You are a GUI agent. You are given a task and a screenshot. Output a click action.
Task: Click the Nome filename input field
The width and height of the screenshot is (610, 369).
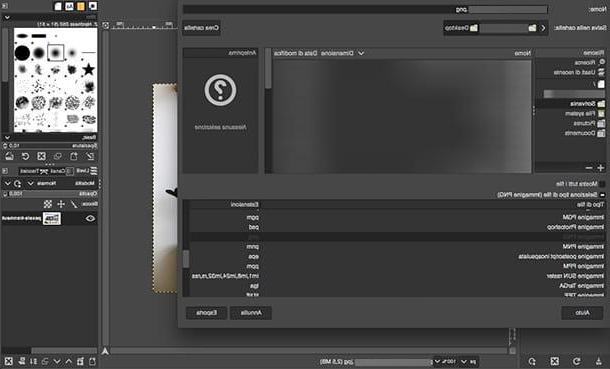(365, 9)
